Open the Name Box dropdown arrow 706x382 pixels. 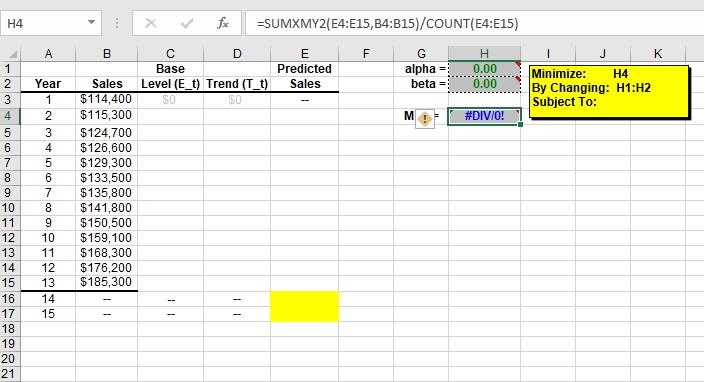91,22
